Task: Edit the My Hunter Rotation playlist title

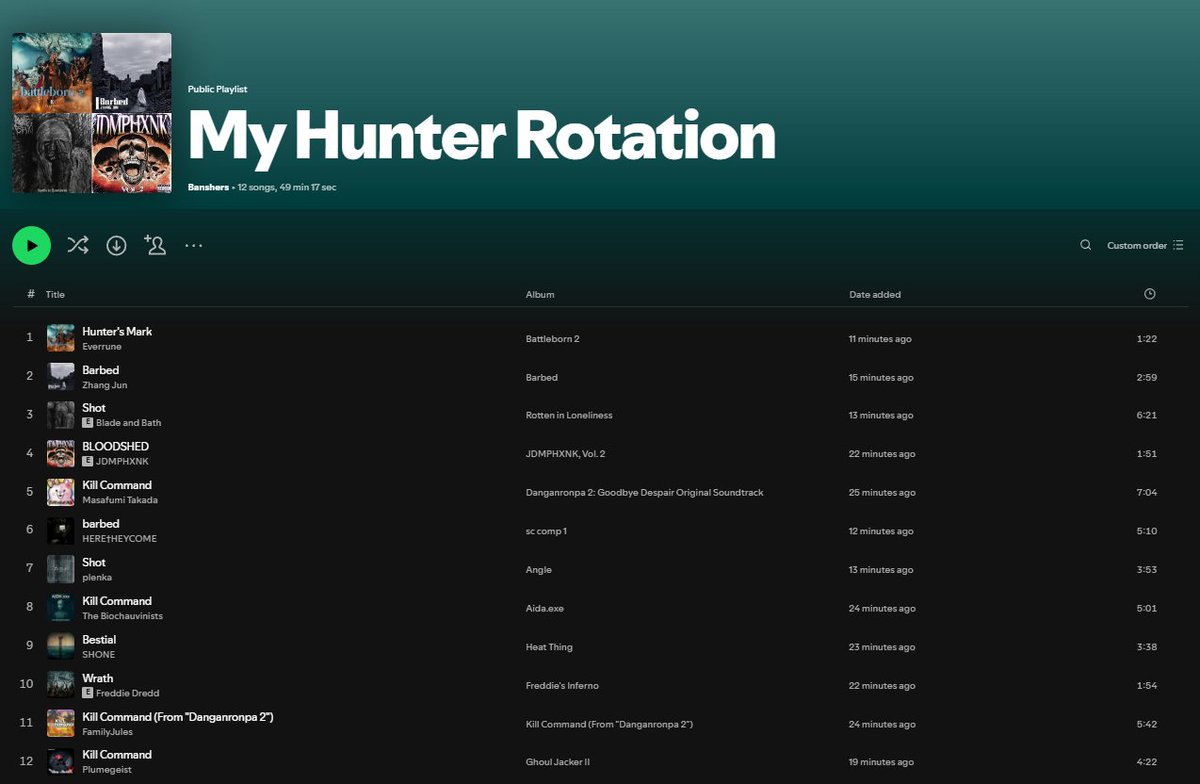Action: pos(482,135)
